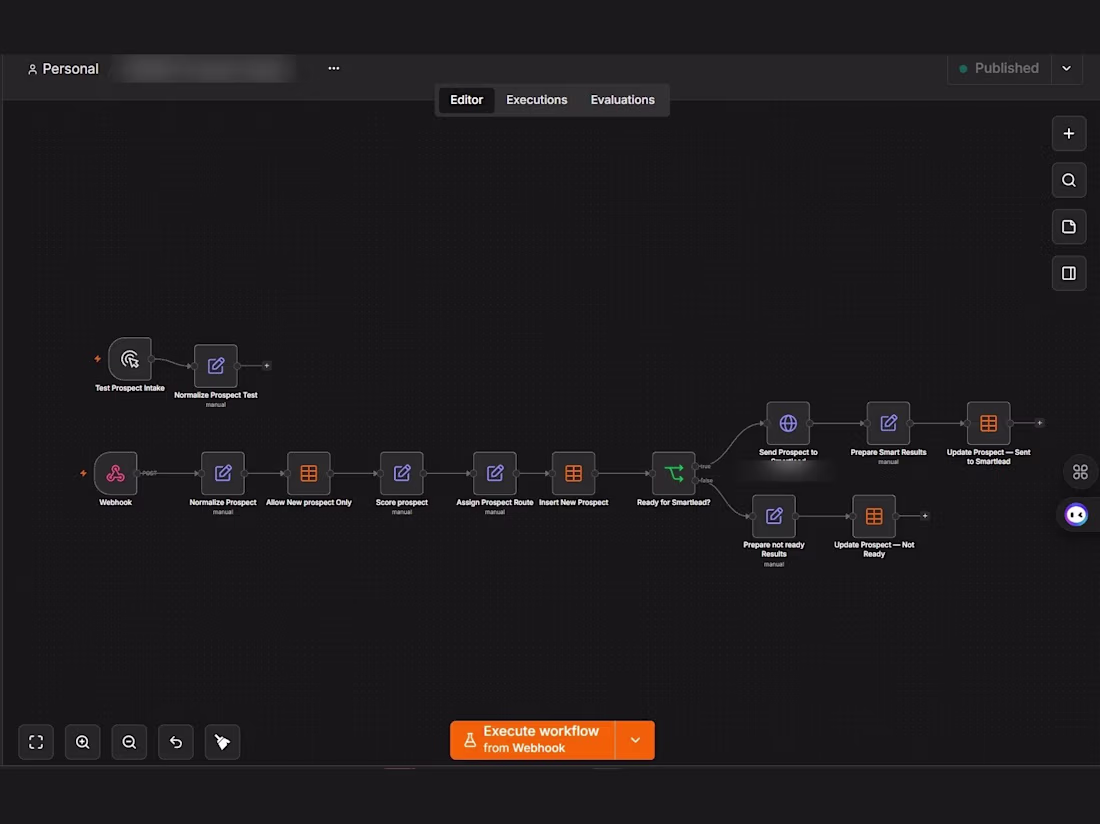
Task: Select the Webhook trigger node
Action: click(116, 473)
